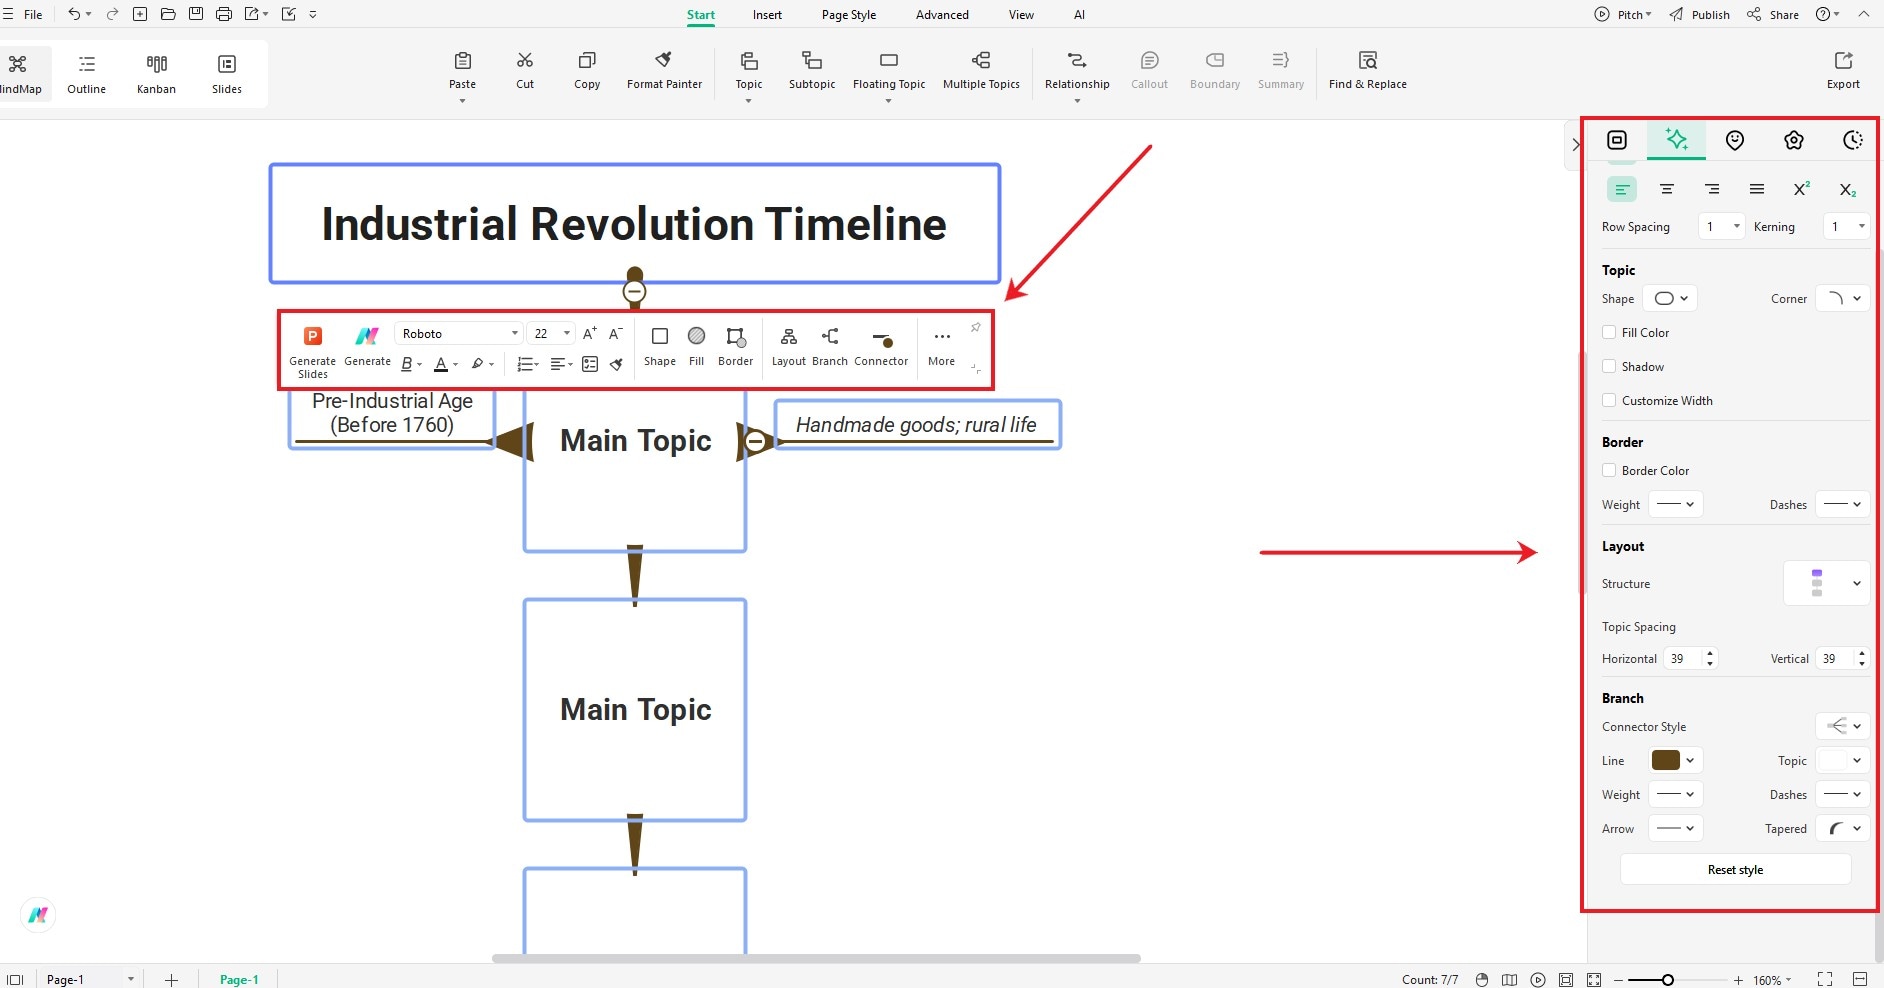Open the topic Shape dropdown in panel
This screenshot has height=988, width=1884.
[1670, 298]
